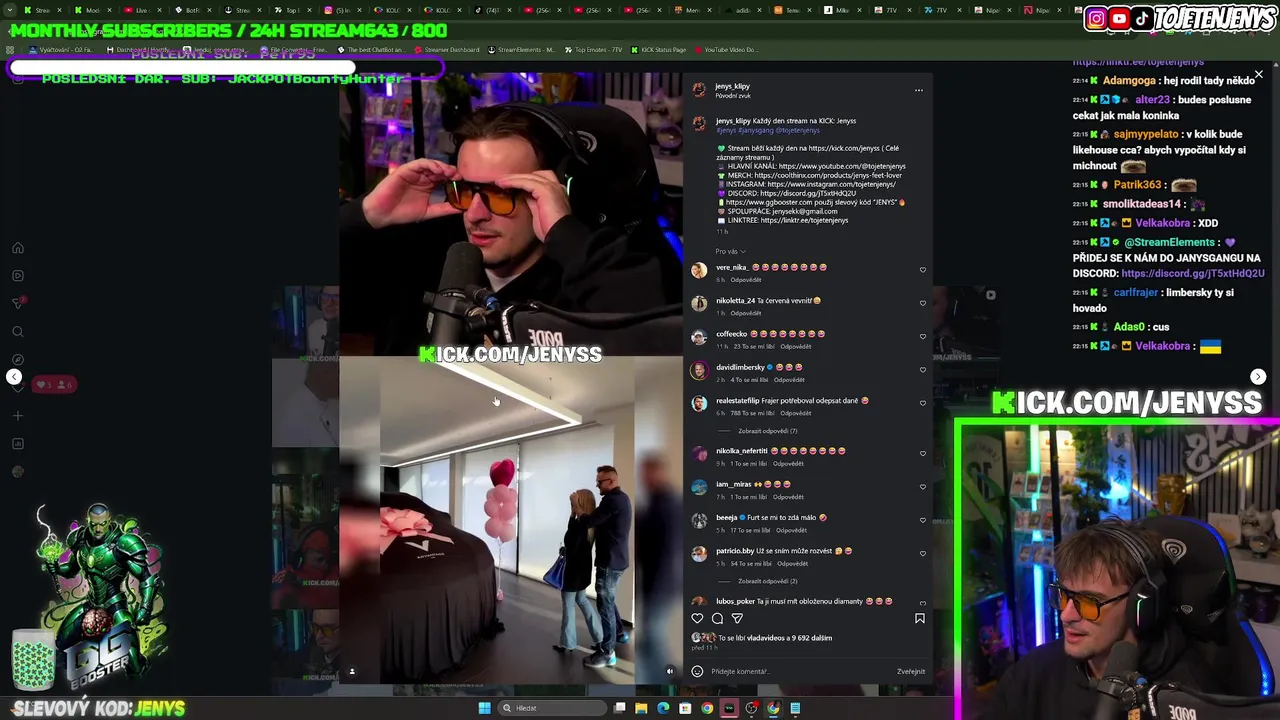Open the three-dot options menu of post

pyautogui.click(x=919, y=90)
